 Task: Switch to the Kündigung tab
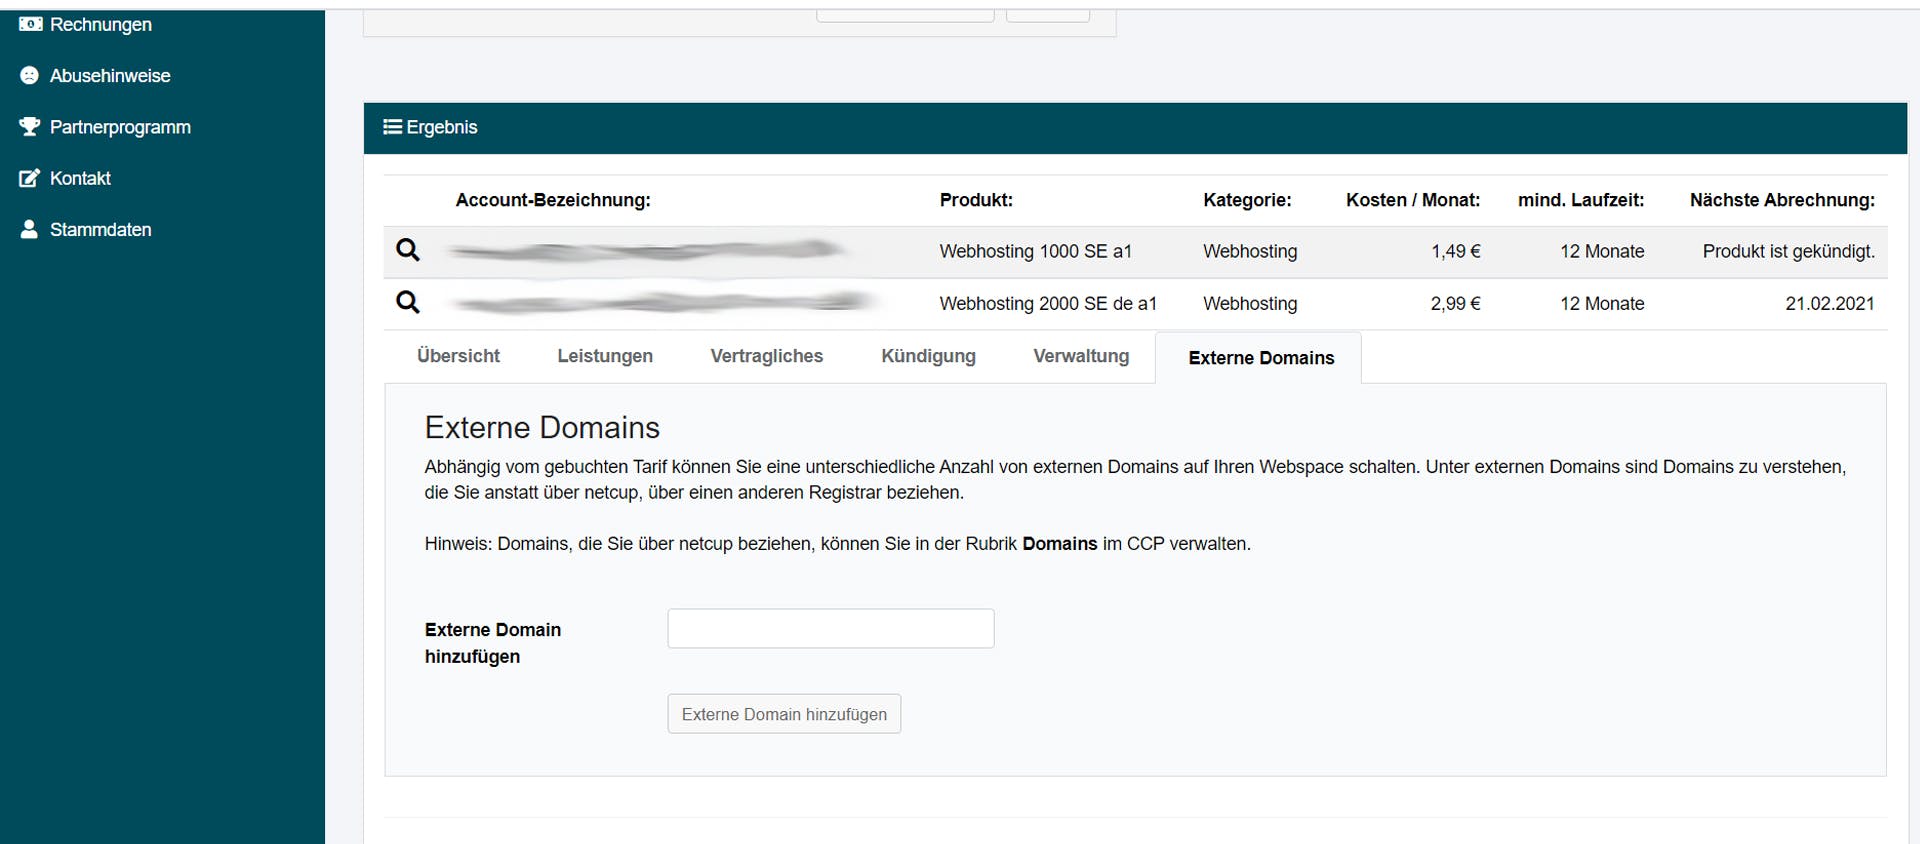[928, 356]
